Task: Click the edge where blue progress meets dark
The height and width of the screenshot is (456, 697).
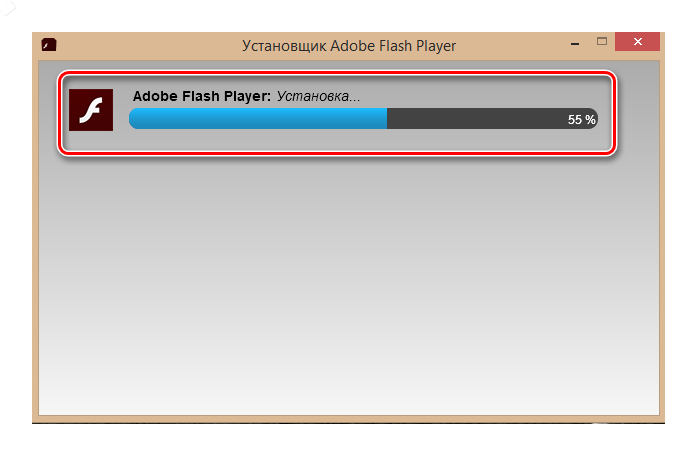Action: click(387, 119)
